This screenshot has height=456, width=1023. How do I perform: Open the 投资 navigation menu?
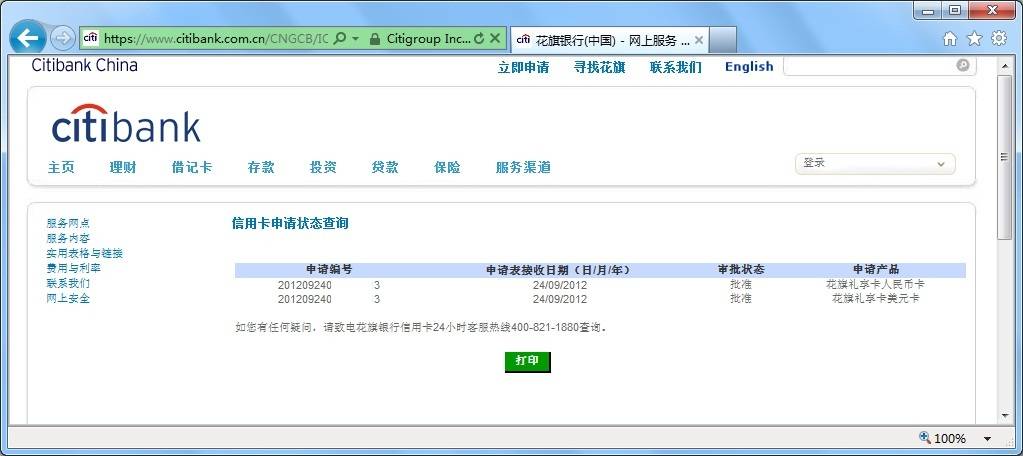point(323,168)
